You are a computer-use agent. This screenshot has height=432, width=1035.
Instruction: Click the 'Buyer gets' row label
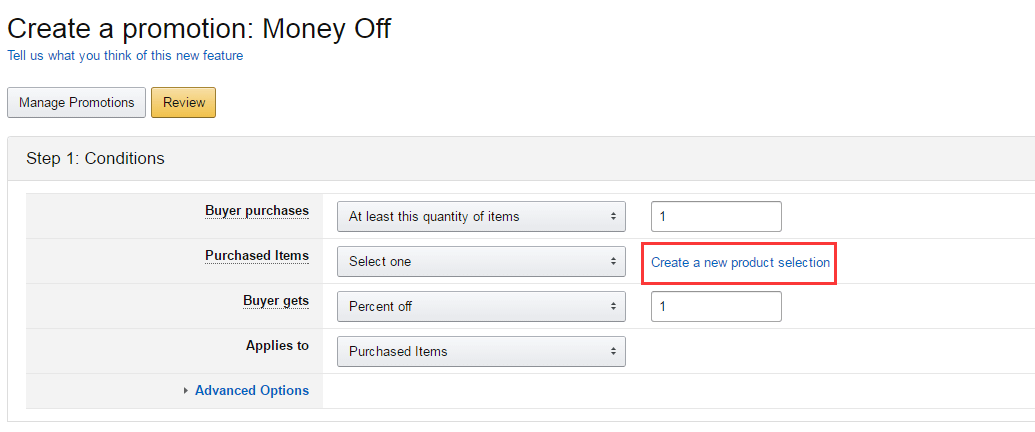(276, 300)
